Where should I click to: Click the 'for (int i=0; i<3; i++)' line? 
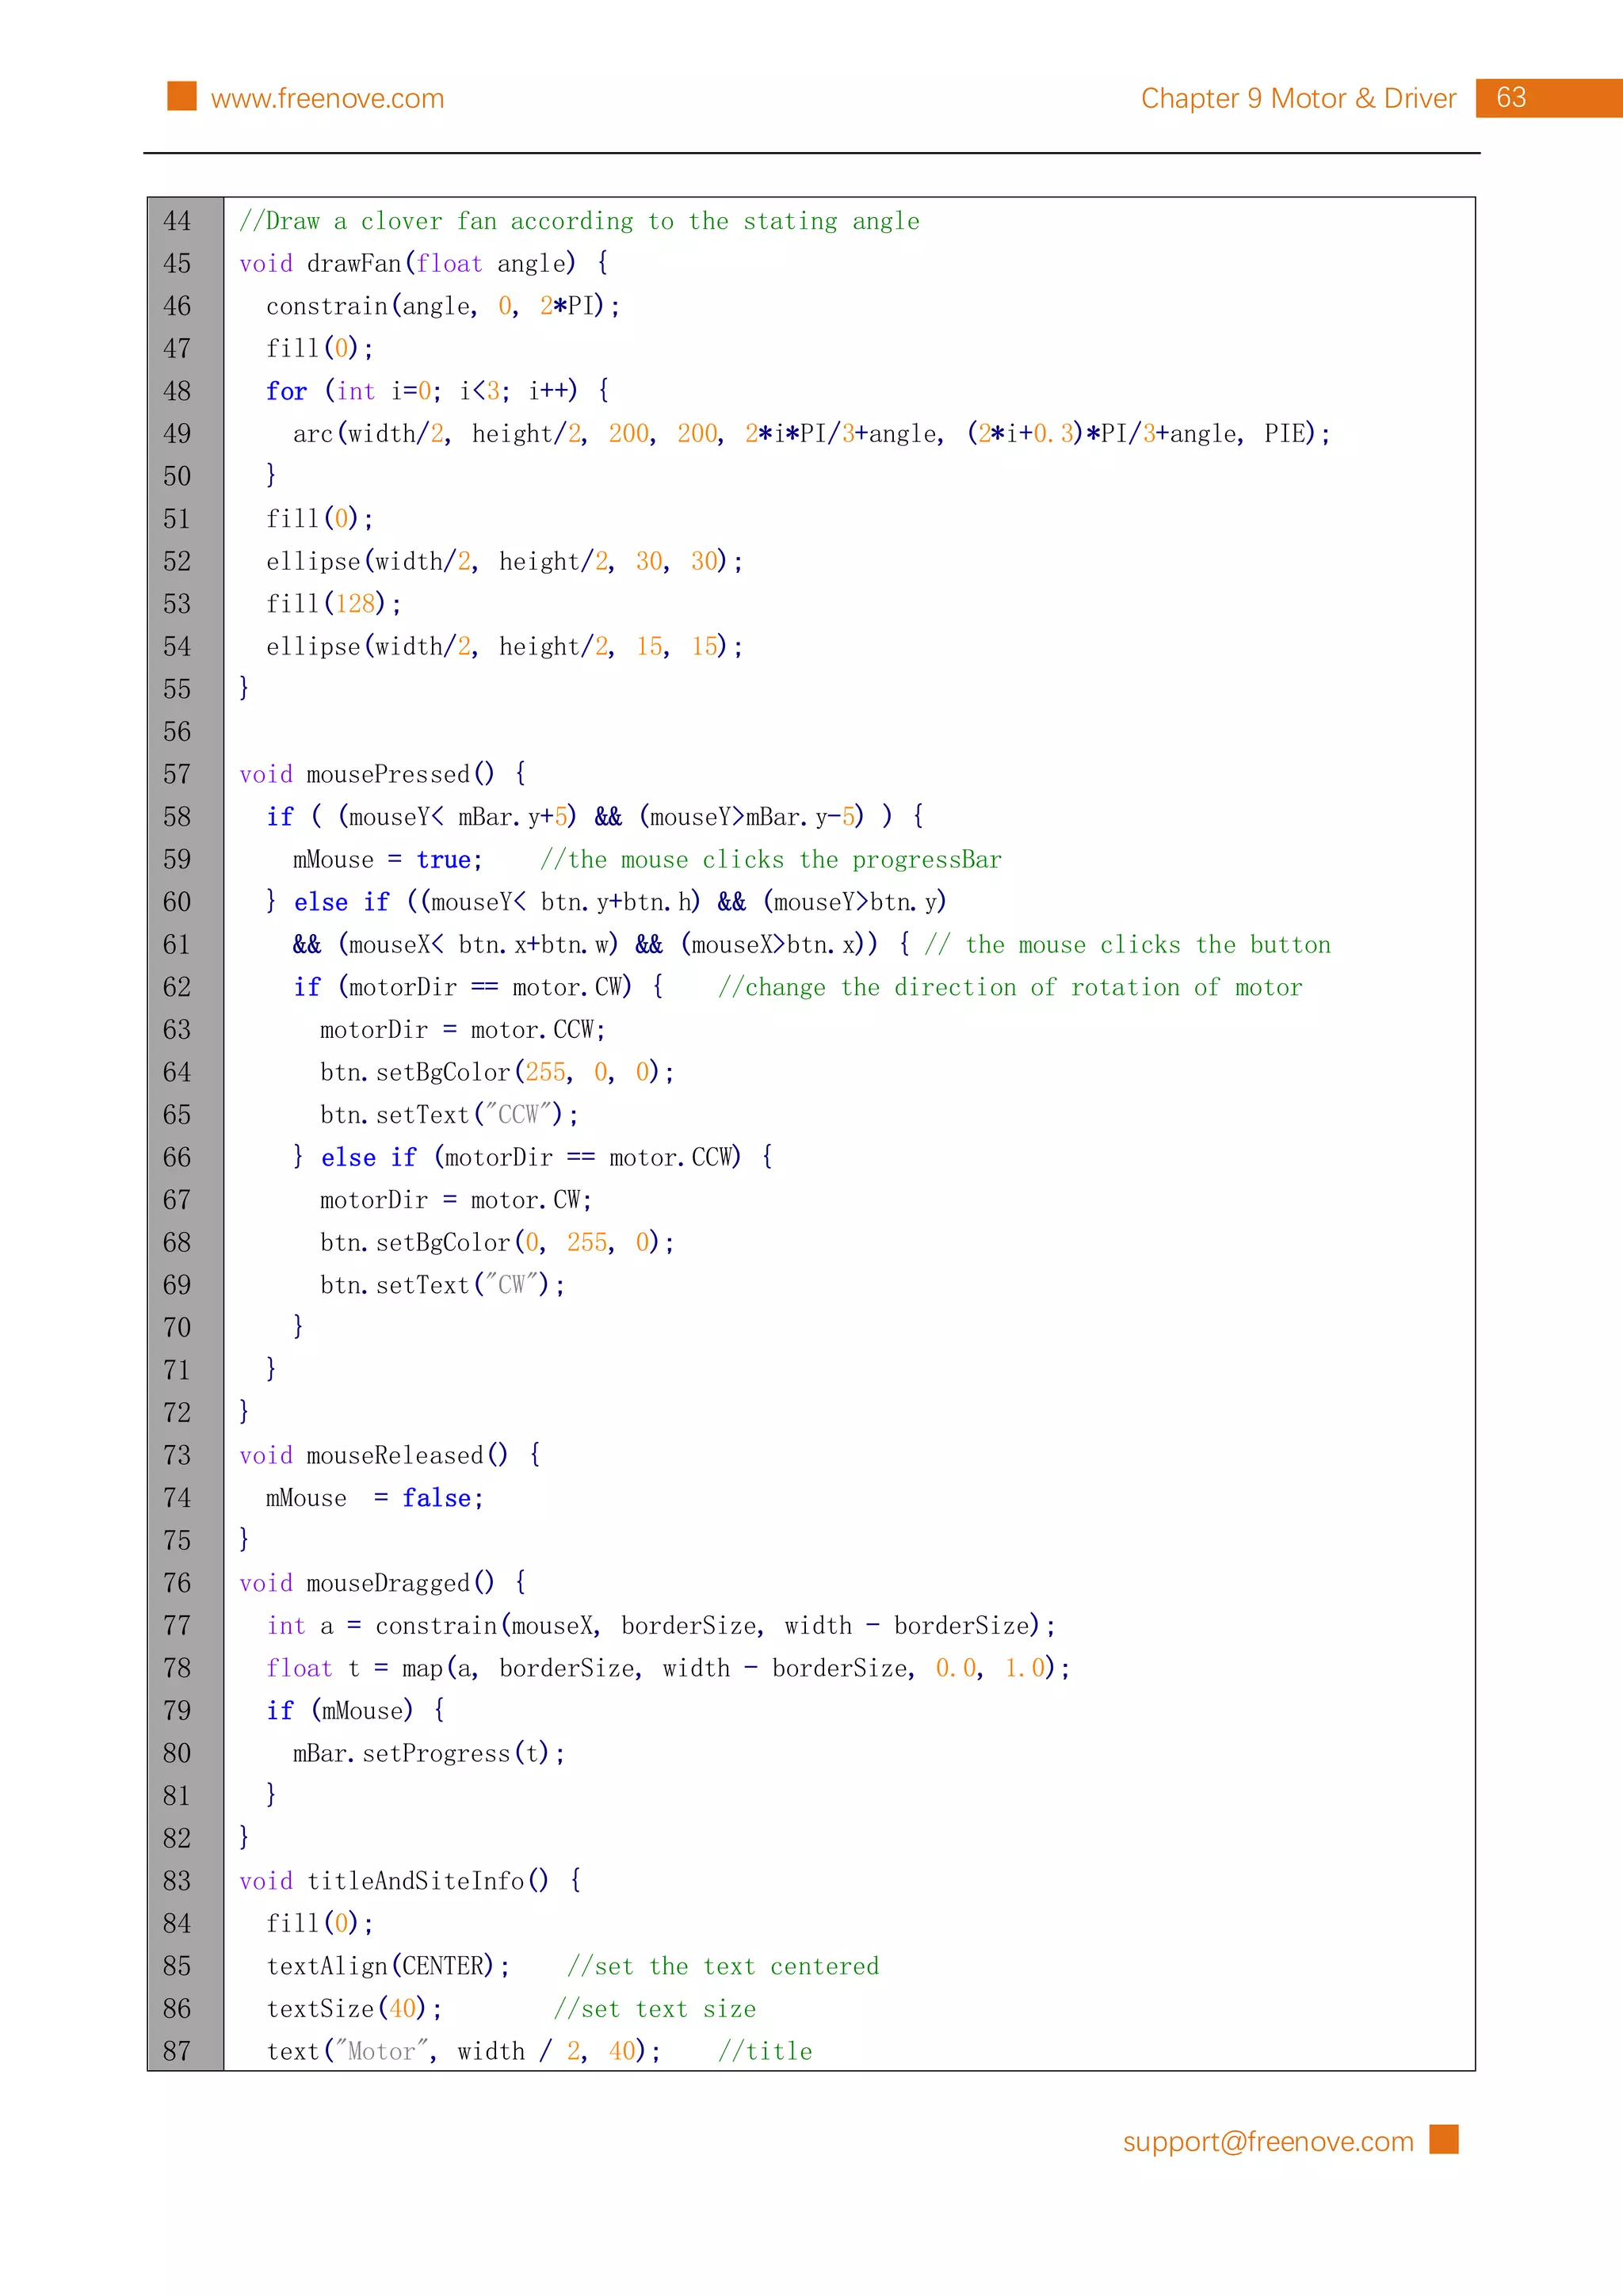click(x=438, y=391)
